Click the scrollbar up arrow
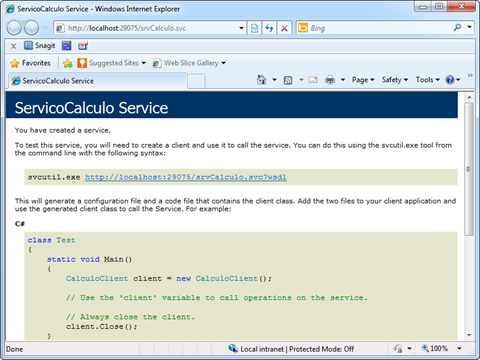Screen dimensions: 480x360 [469, 97]
